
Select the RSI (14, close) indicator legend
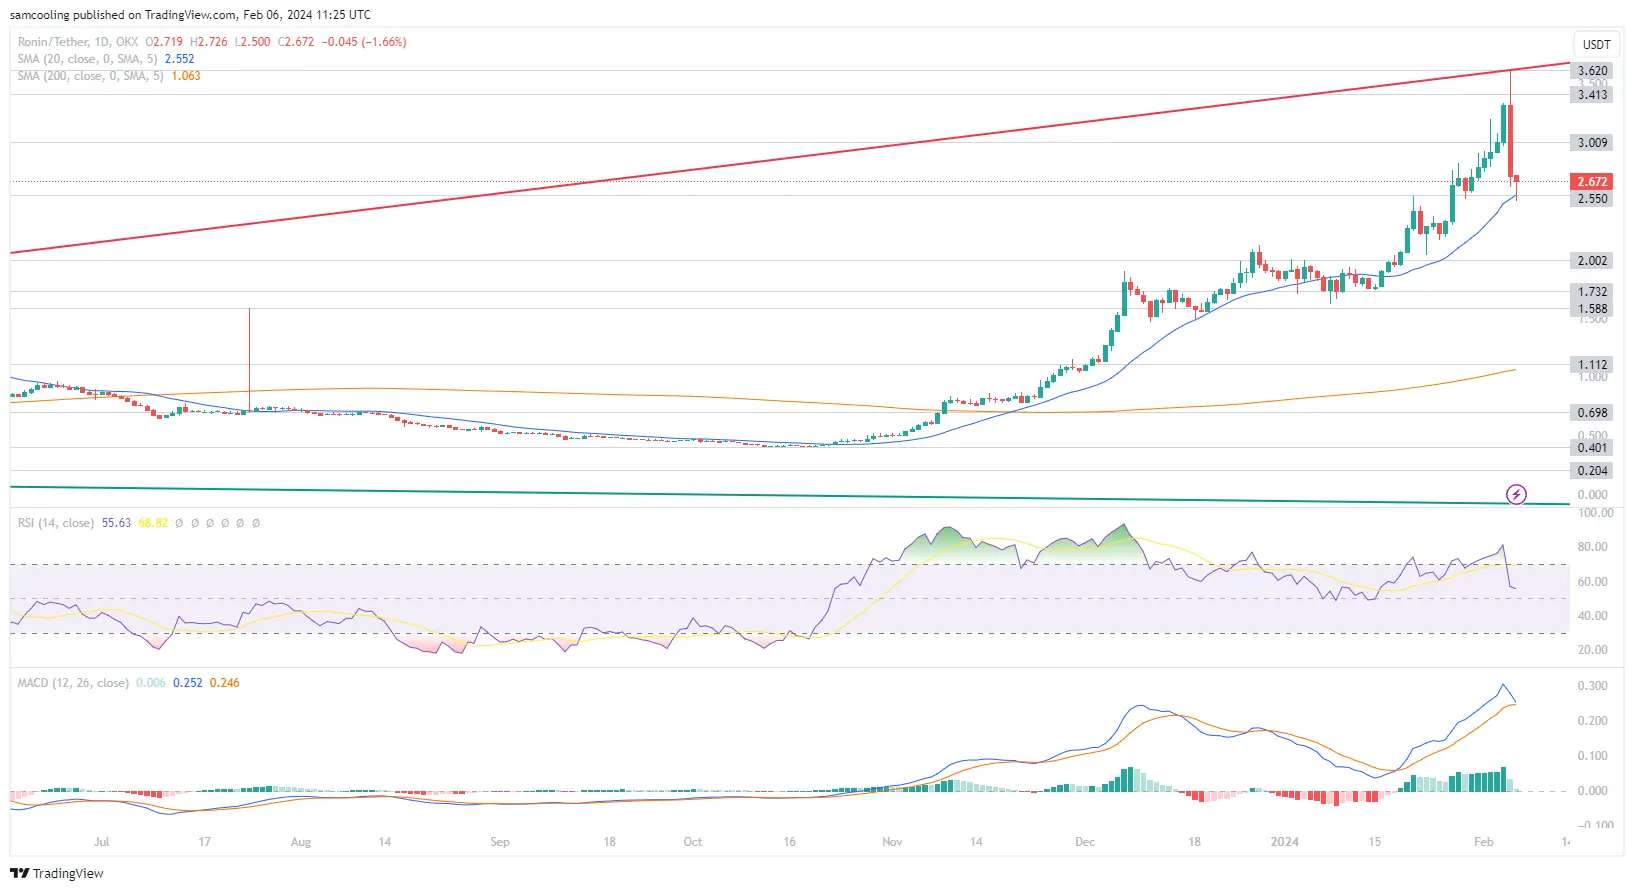pos(56,523)
